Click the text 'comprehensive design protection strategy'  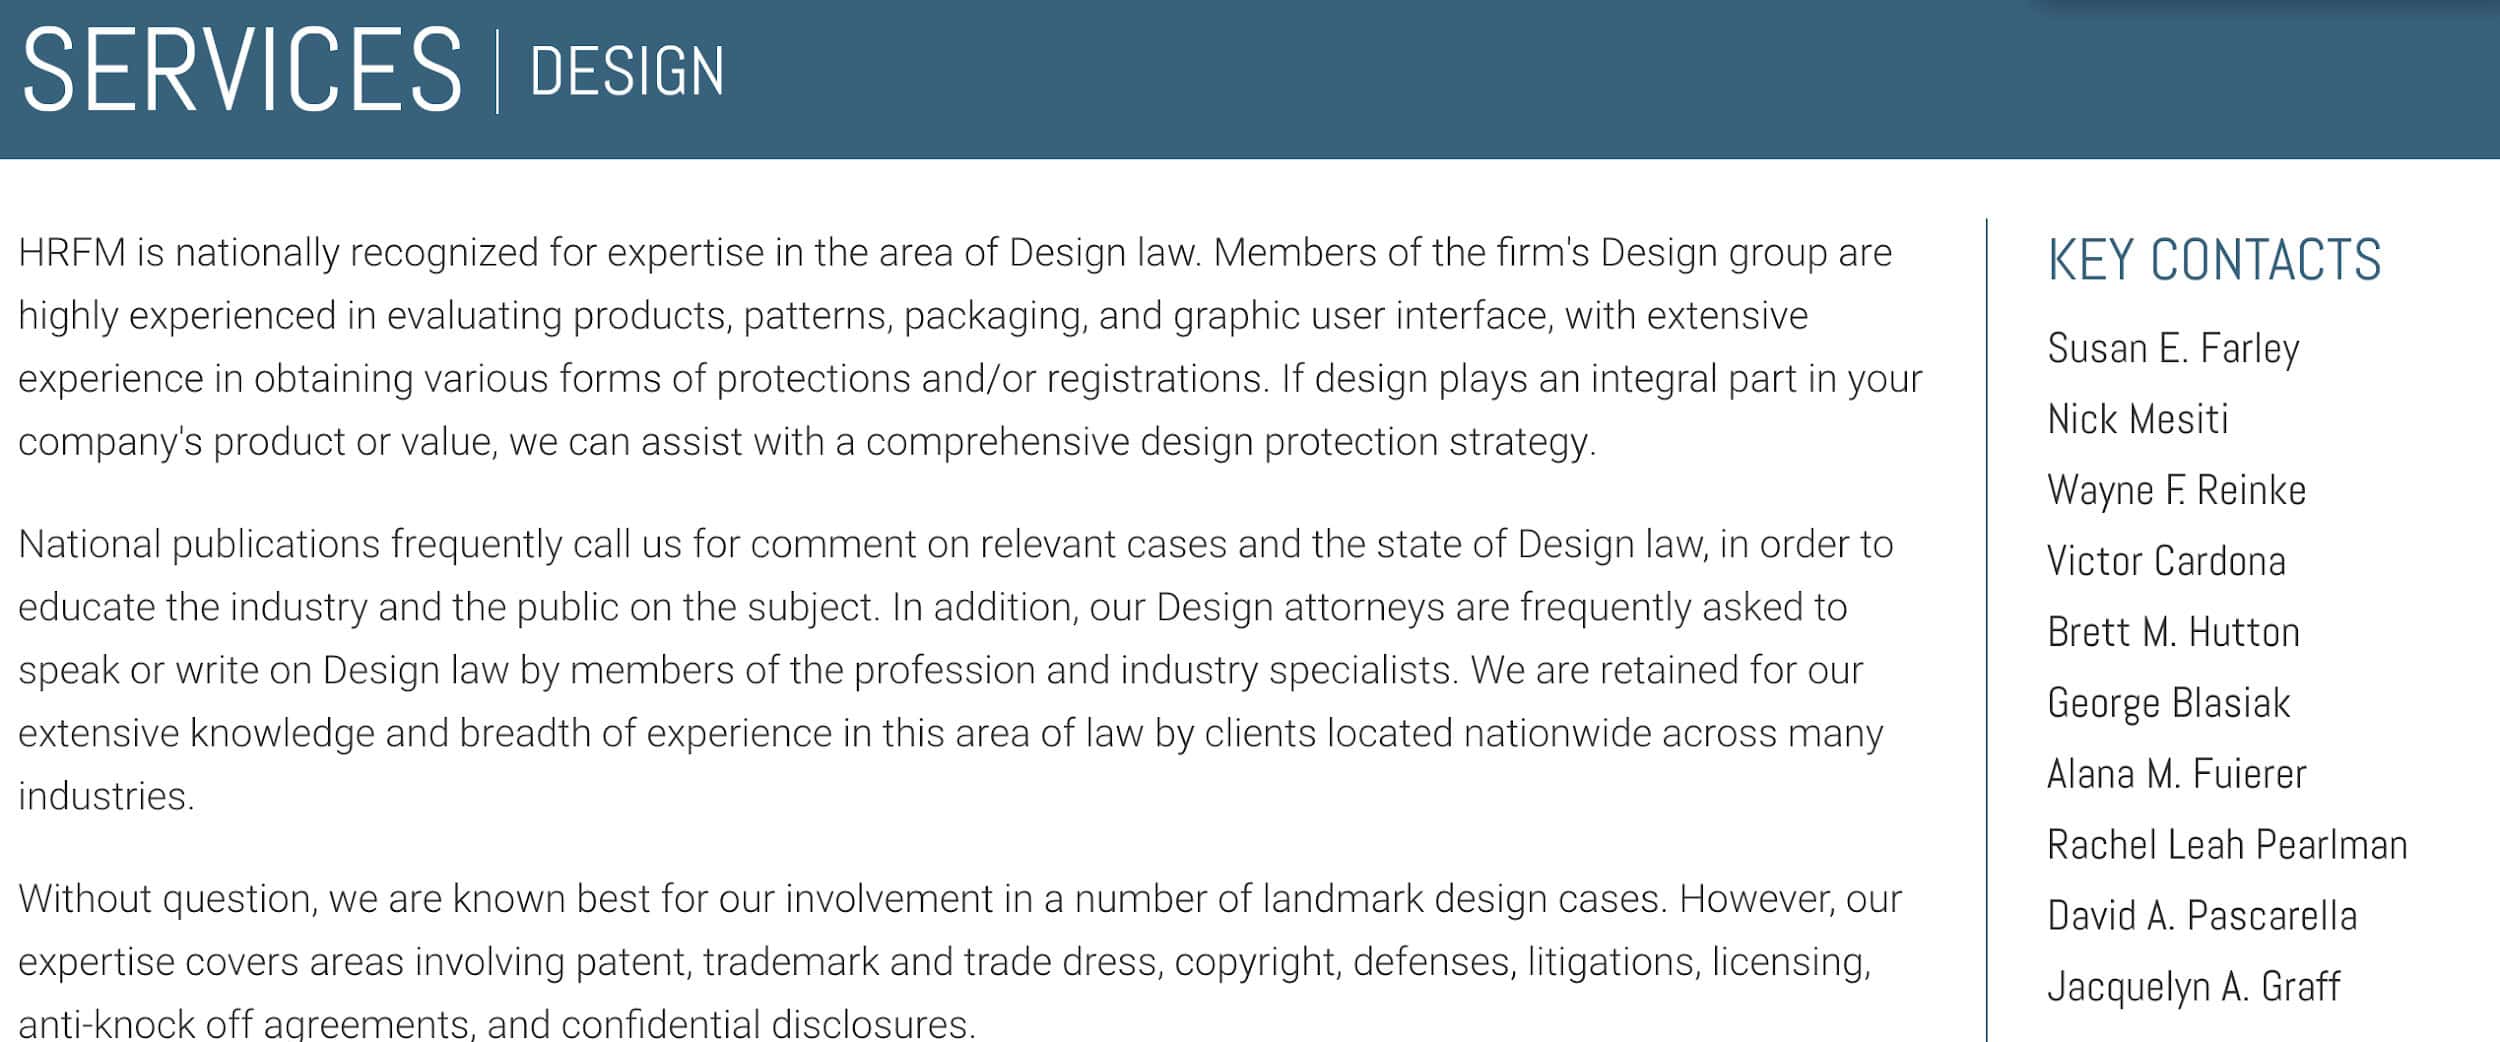(1229, 442)
